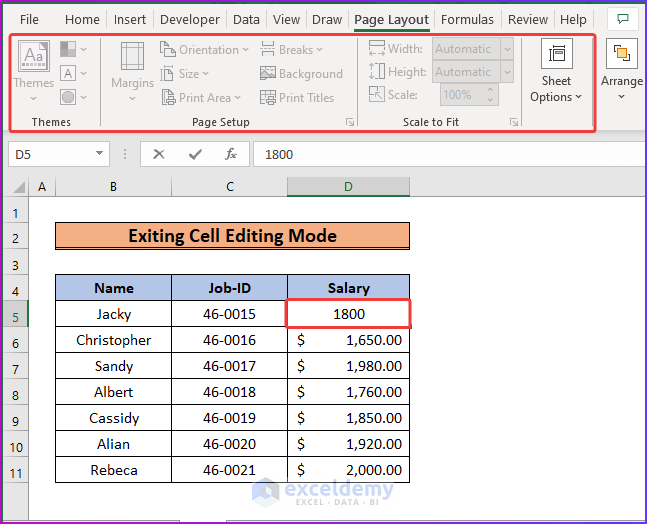Select the column D header
This screenshot has width=647, height=524.
click(x=348, y=187)
